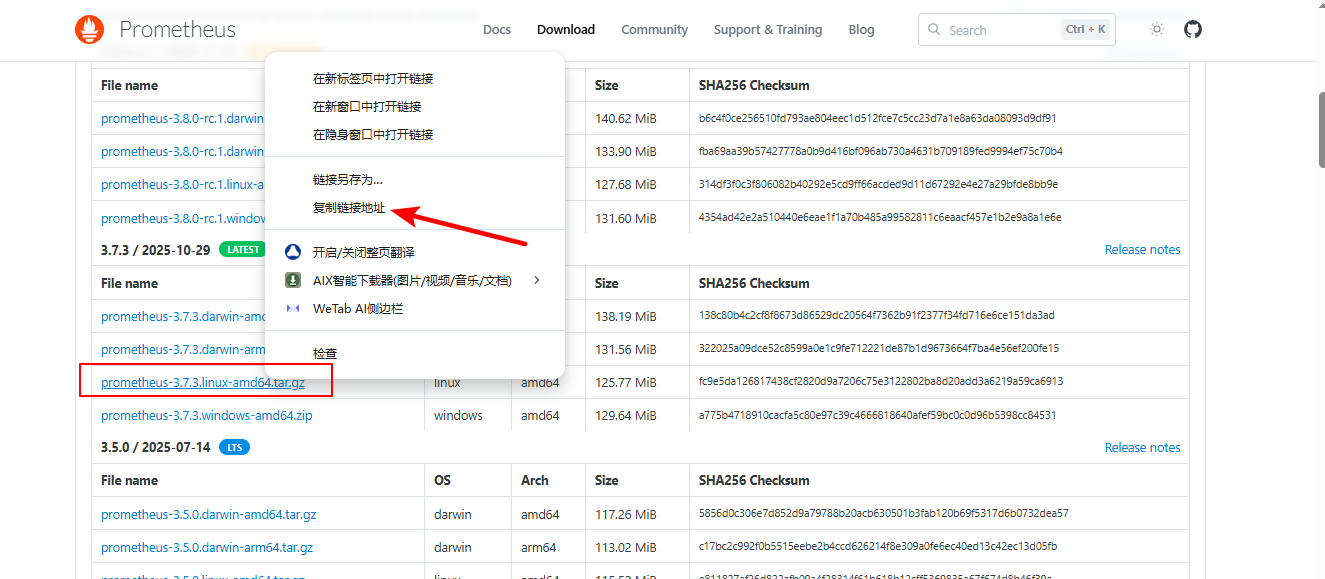Open the GitHub repository icon

point(1192,30)
